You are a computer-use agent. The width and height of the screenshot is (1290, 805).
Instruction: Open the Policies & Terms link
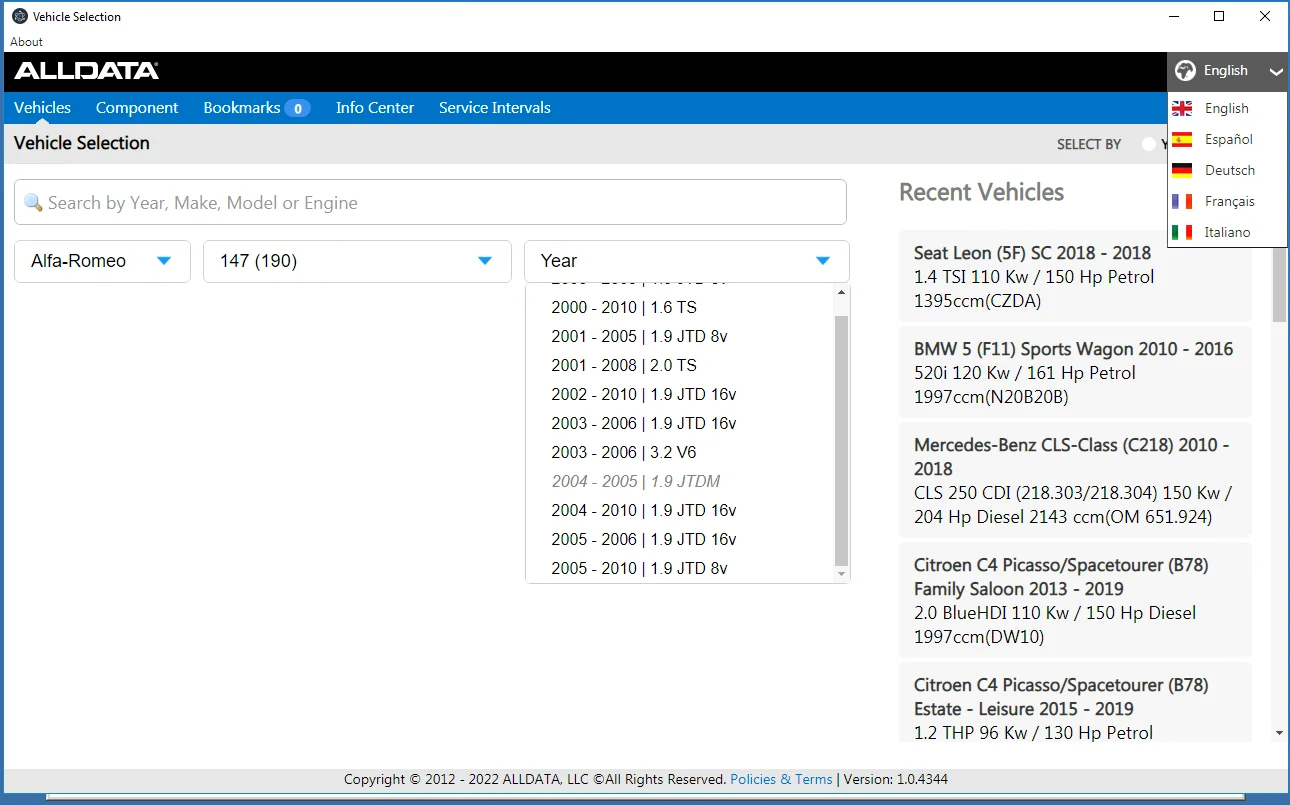coord(781,779)
